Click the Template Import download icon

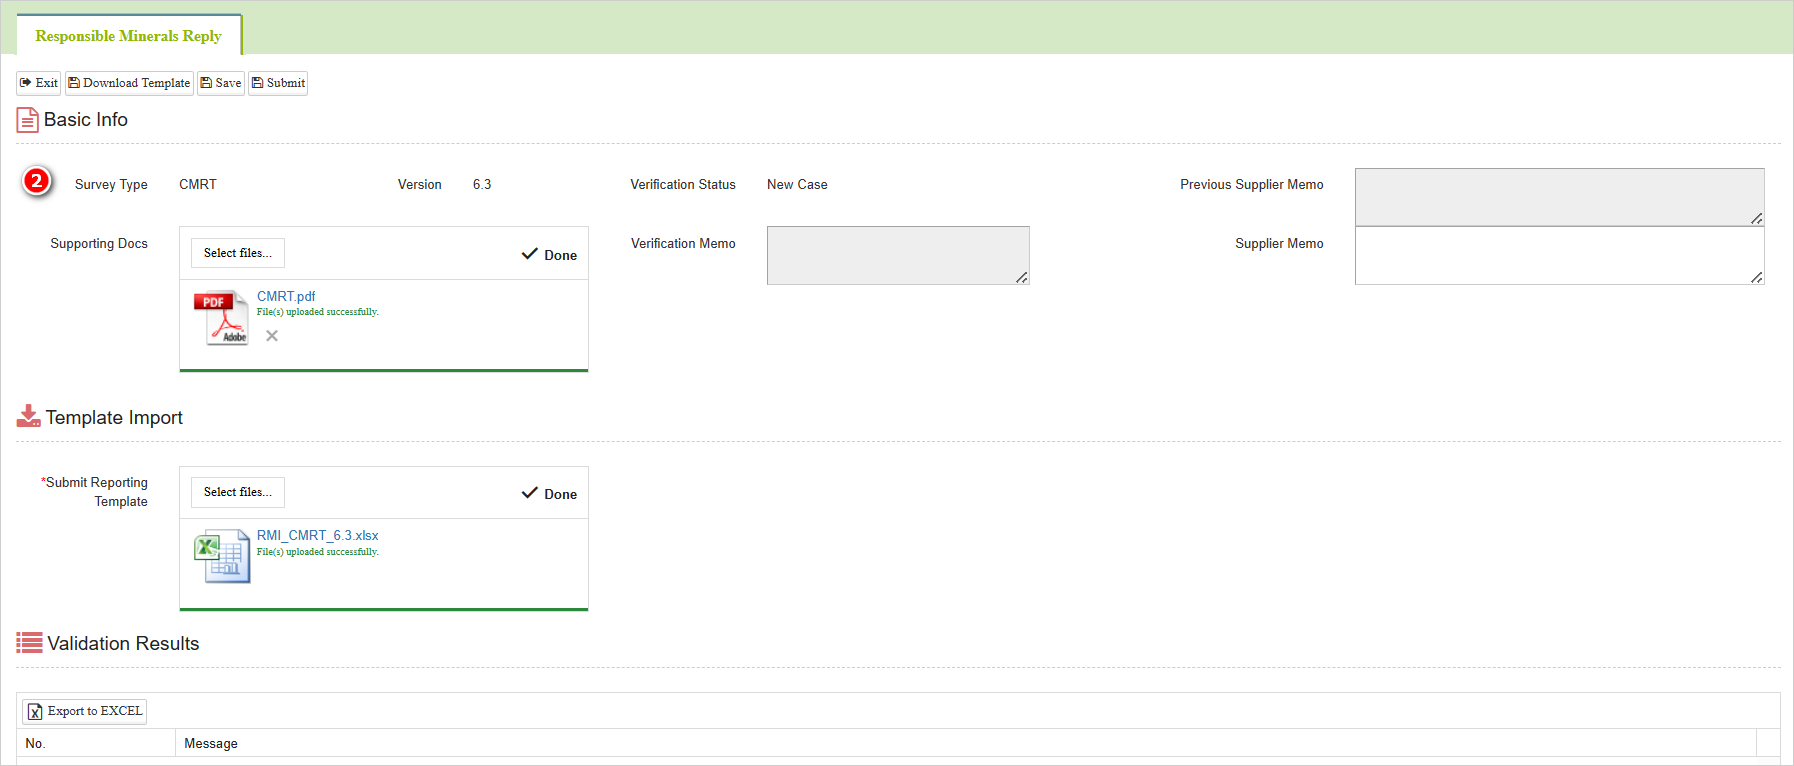(x=28, y=416)
